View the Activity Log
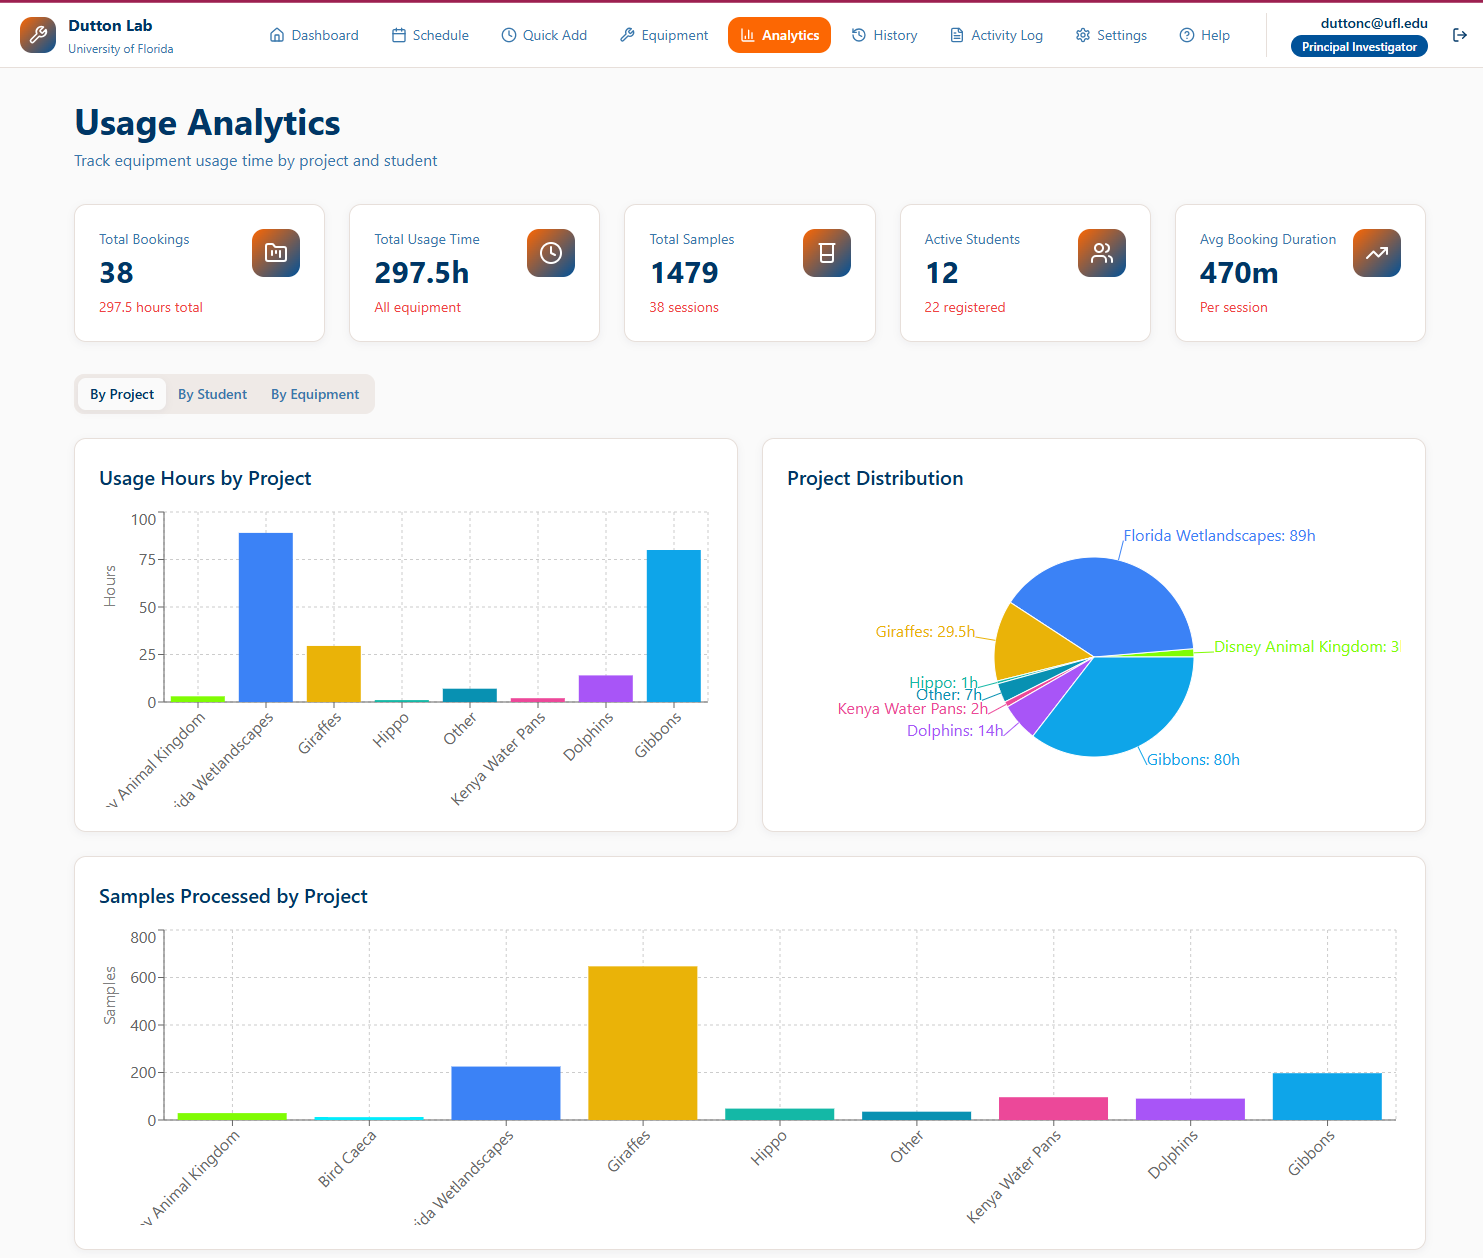Viewport: 1483px width, 1258px height. point(996,35)
